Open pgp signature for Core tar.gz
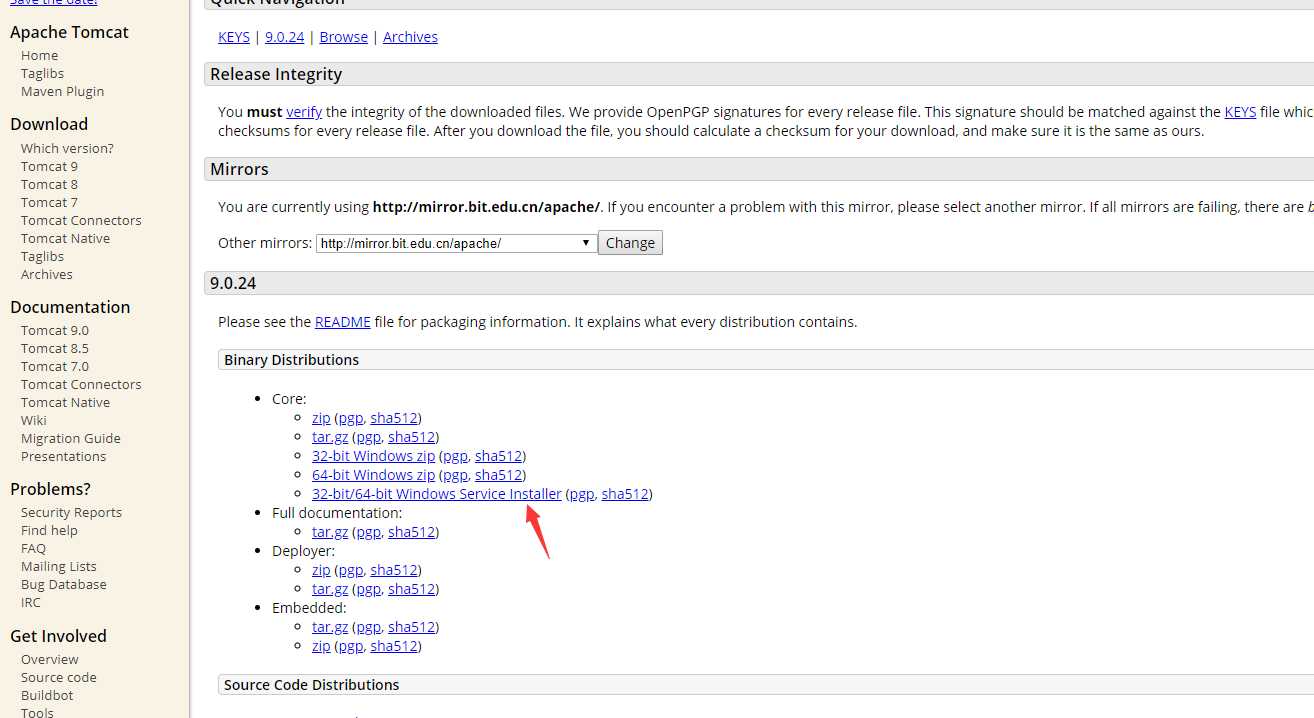This screenshot has height=718, width=1314. click(x=368, y=437)
